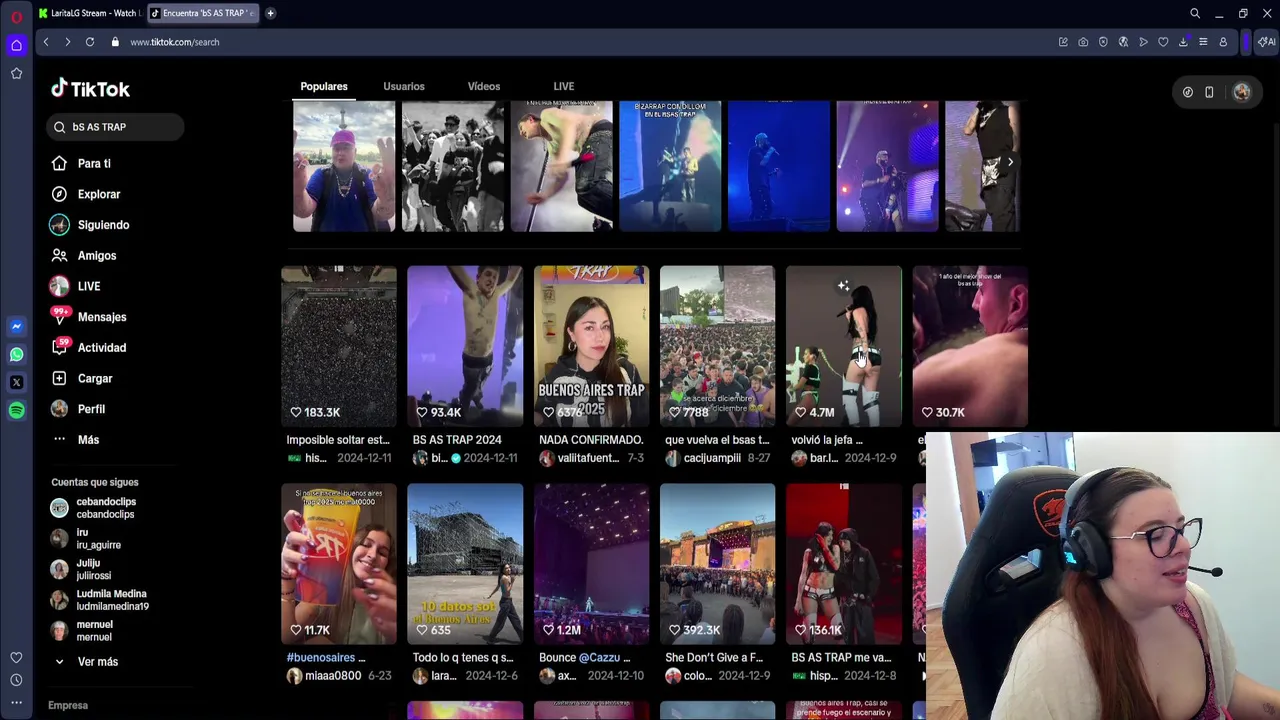Open author cacijuampiii profile
Screen dimensions: 1280x720
pos(712,458)
